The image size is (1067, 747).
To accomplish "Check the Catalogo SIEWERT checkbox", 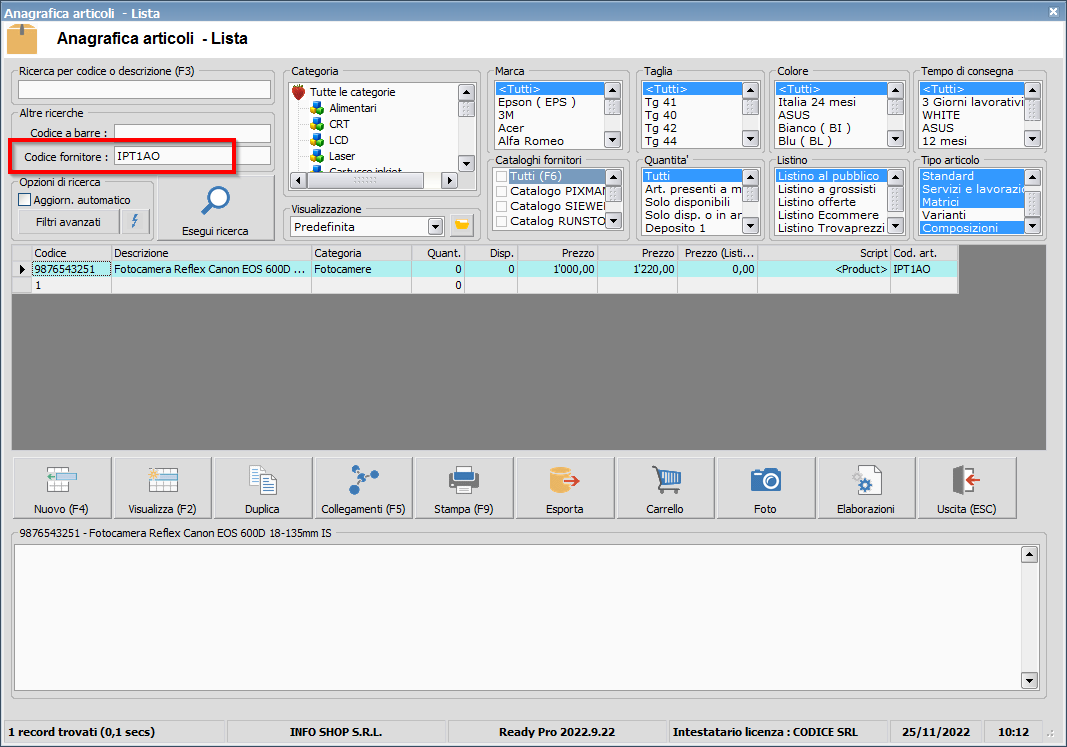I will coord(502,206).
